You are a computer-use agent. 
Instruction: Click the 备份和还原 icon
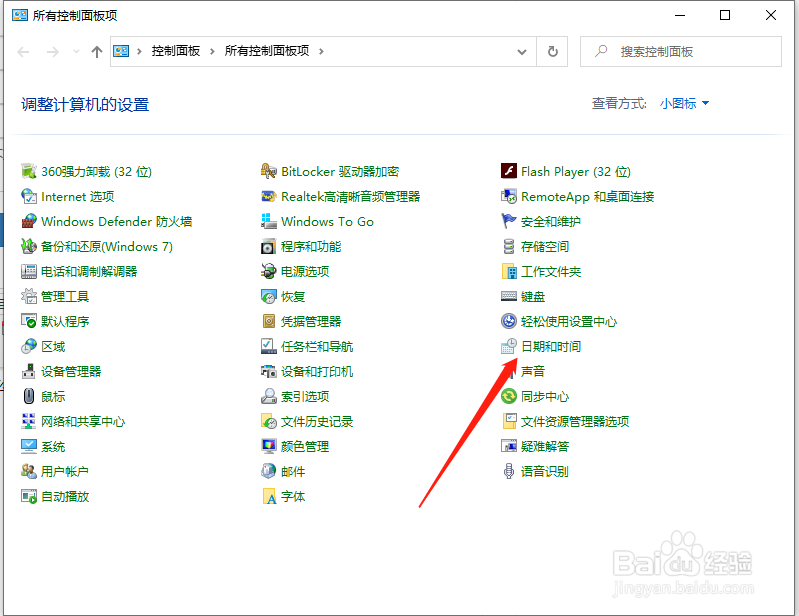click(29, 246)
